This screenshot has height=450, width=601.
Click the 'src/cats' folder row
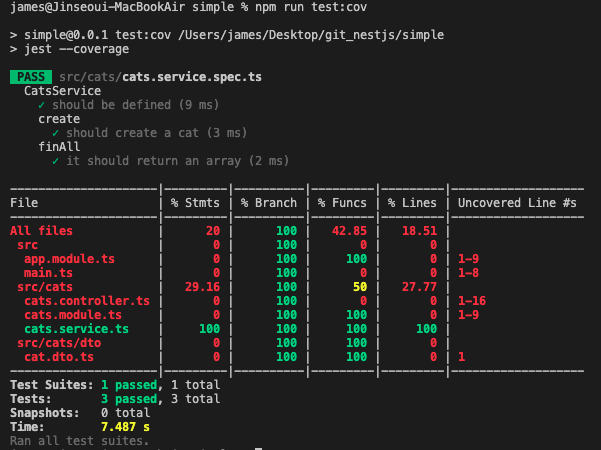(45, 287)
